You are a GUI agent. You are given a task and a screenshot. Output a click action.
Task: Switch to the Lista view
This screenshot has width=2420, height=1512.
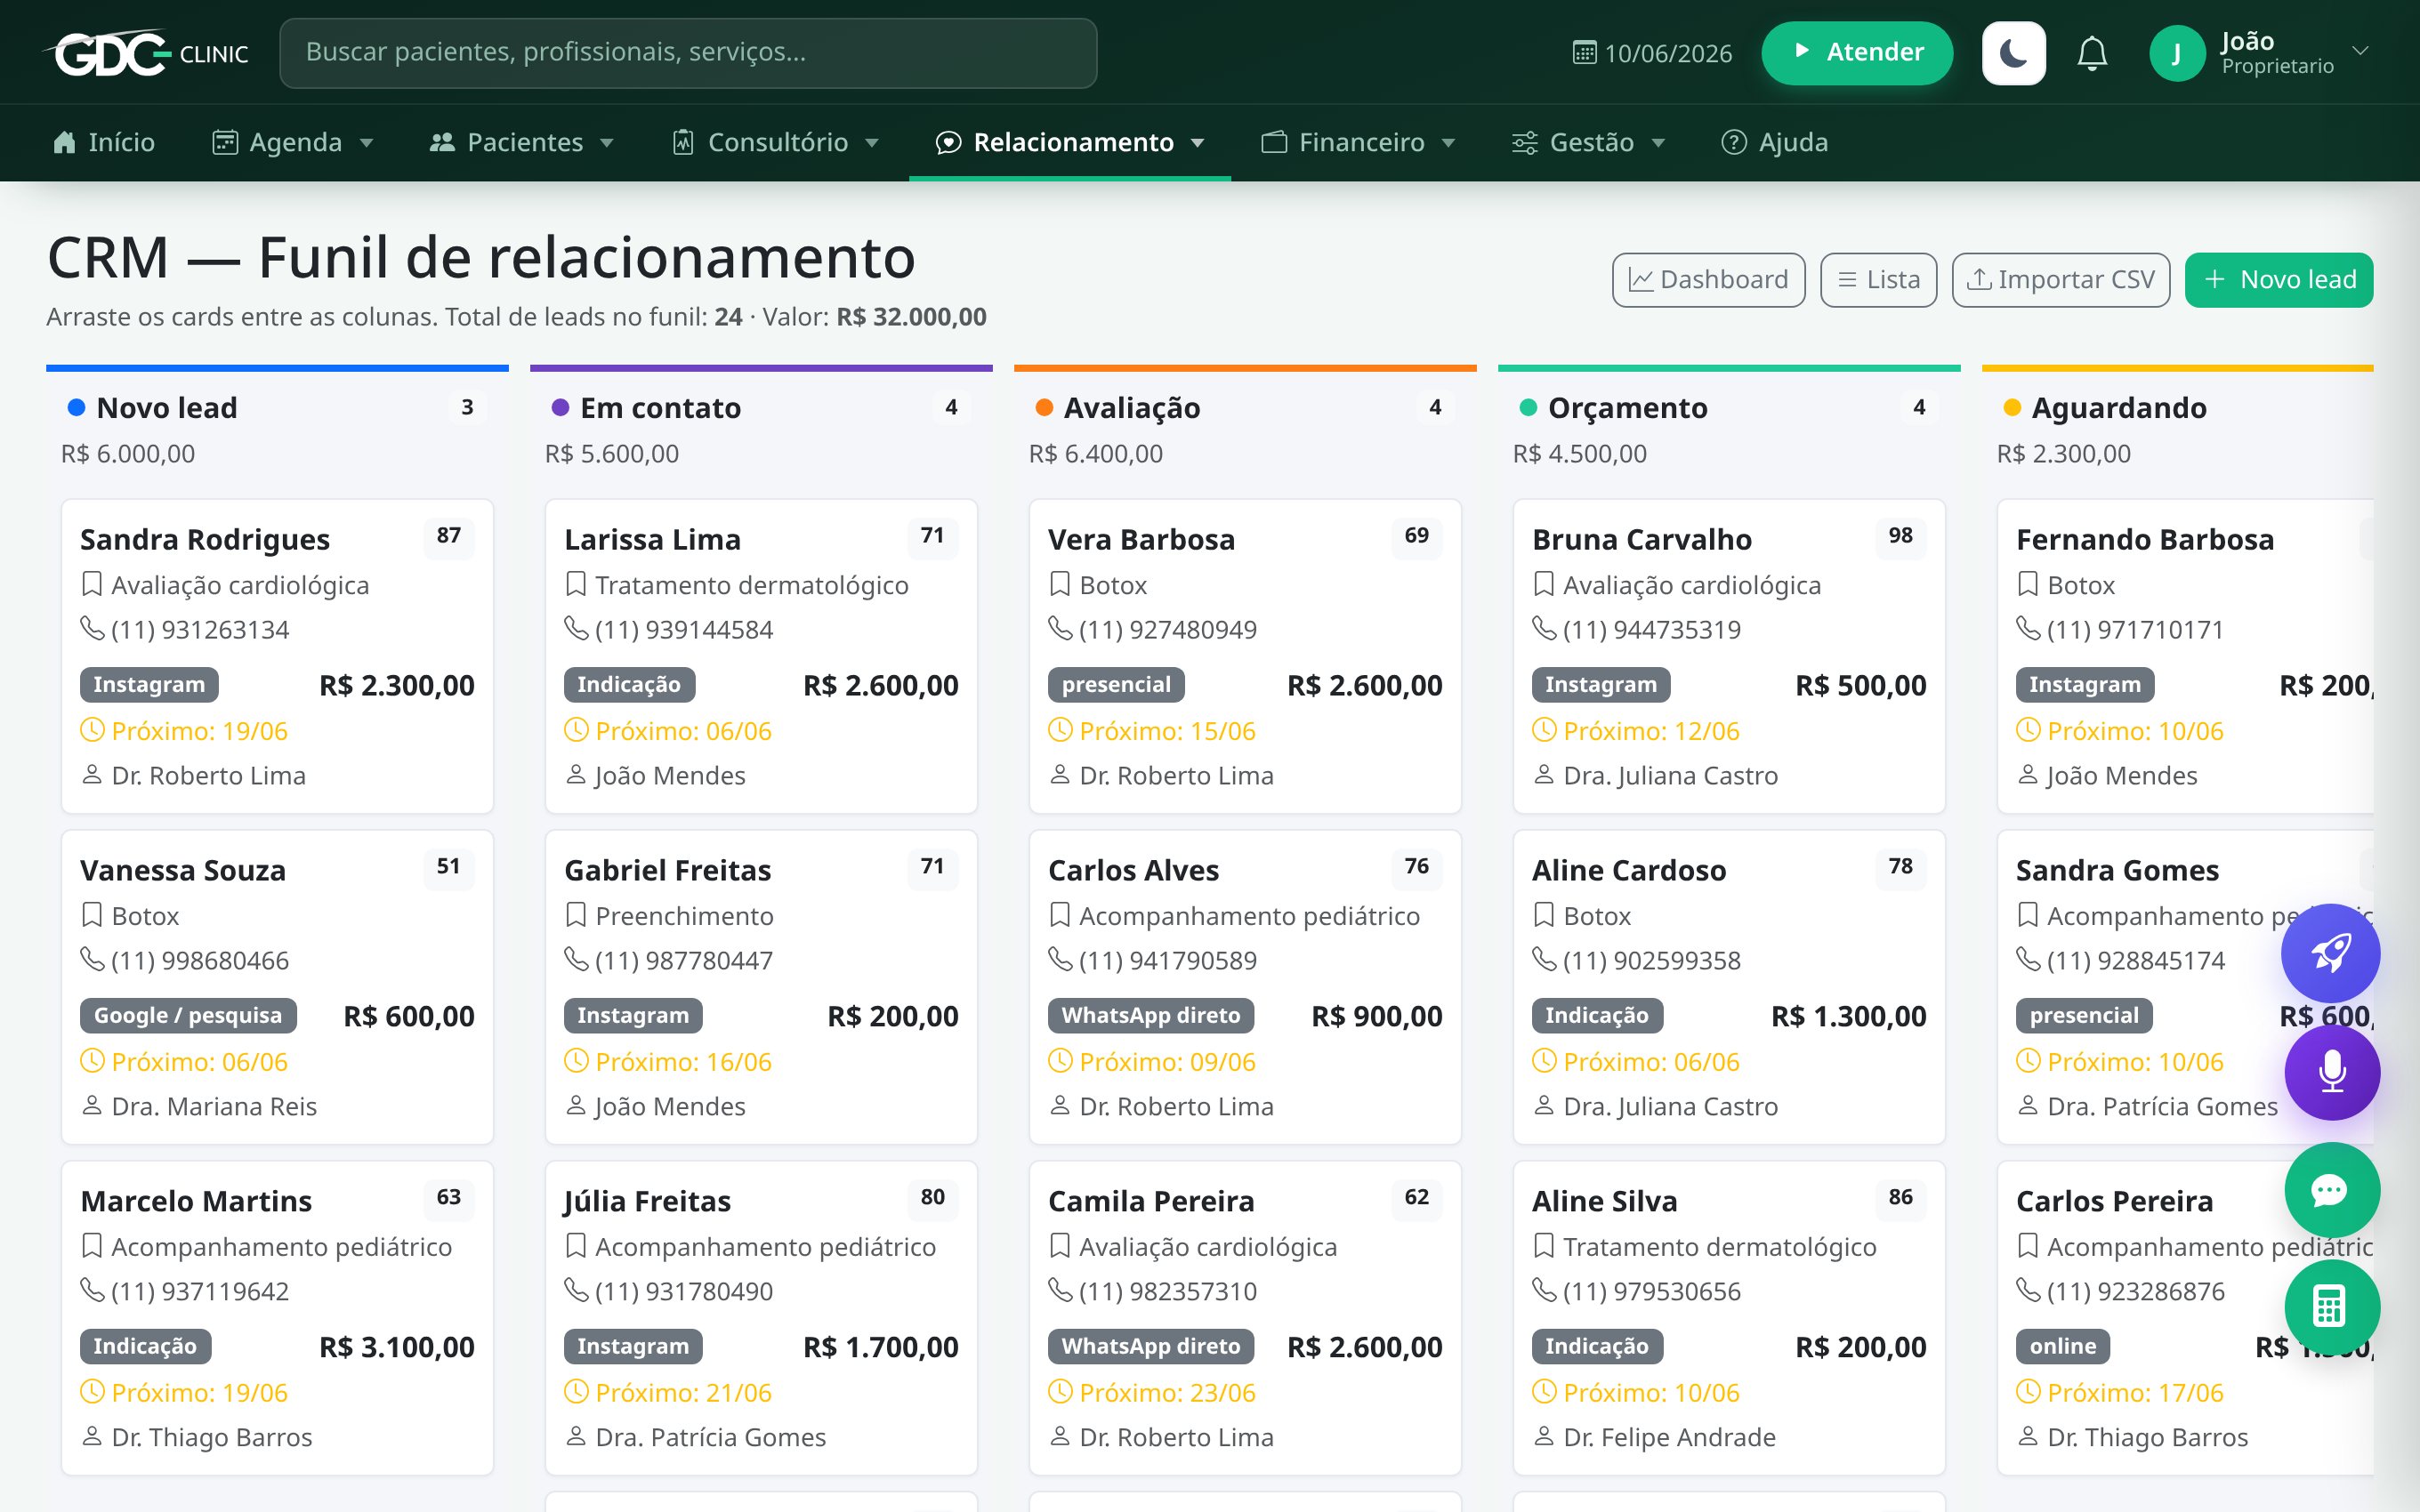point(1878,280)
